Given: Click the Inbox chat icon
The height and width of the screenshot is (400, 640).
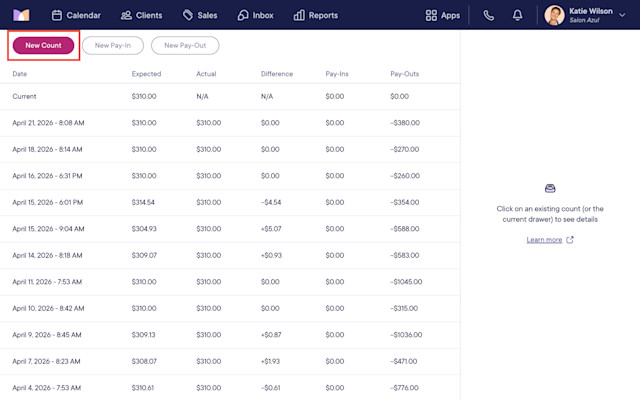Looking at the screenshot, I should [243, 16].
